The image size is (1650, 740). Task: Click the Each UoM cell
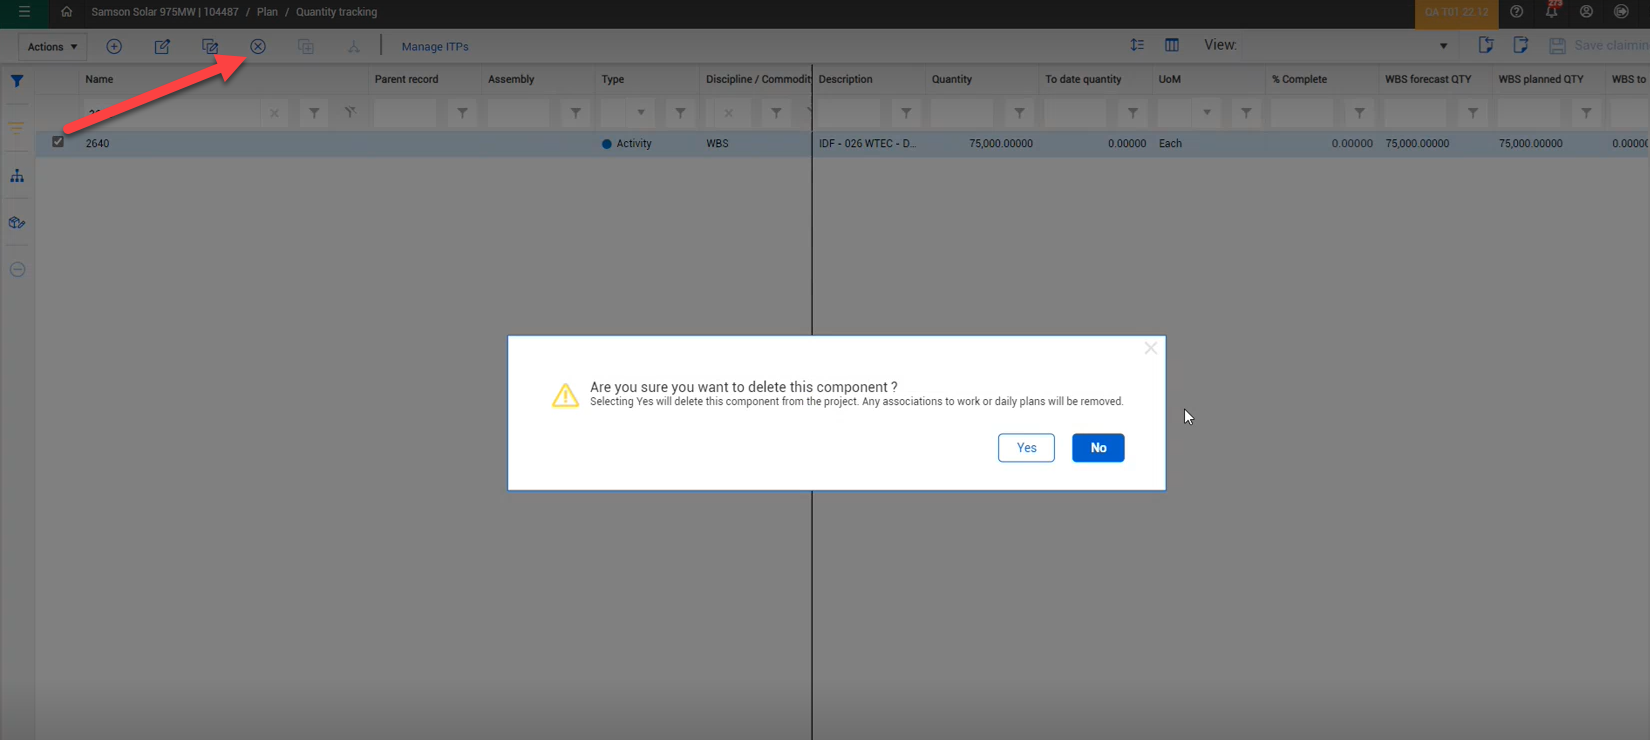(x=1170, y=143)
